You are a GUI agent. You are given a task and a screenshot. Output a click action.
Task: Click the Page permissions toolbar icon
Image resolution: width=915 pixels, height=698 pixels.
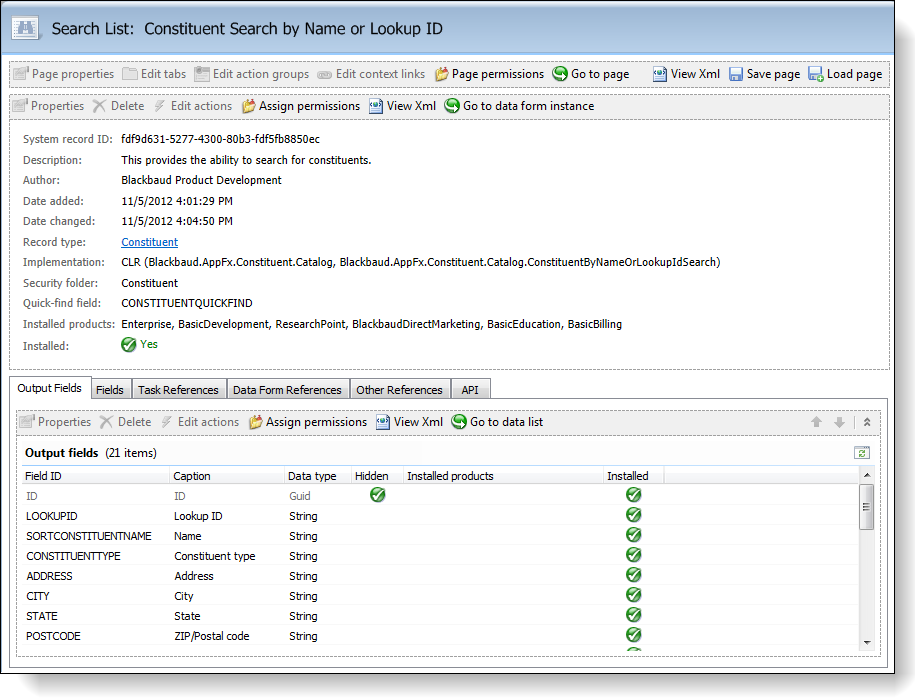(442, 74)
